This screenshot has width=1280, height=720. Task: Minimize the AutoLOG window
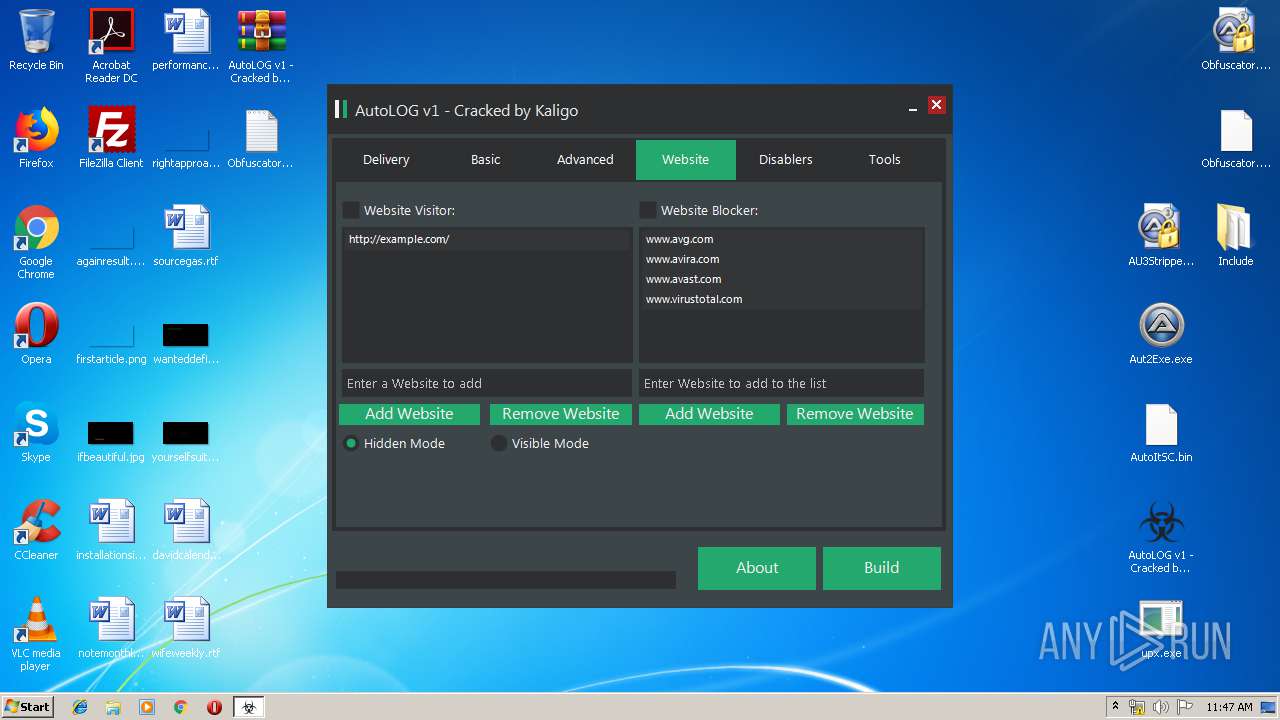[x=913, y=106]
